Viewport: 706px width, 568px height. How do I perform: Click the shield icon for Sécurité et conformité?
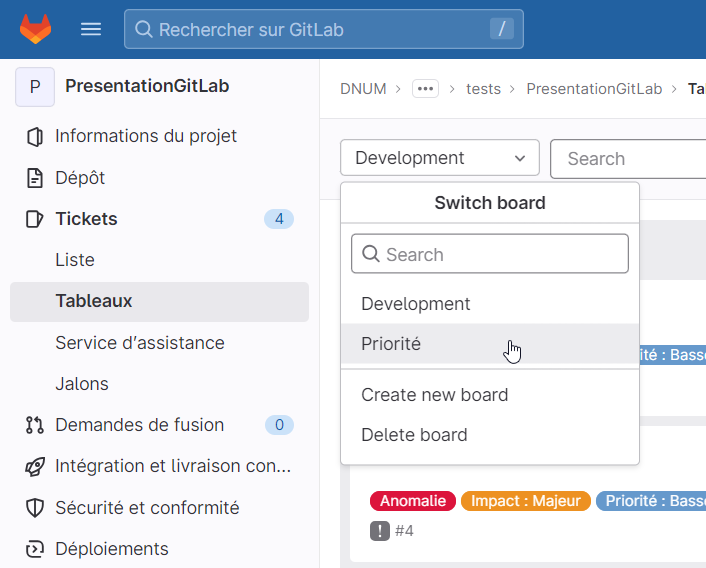pyautogui.click(x=35, y=508)
